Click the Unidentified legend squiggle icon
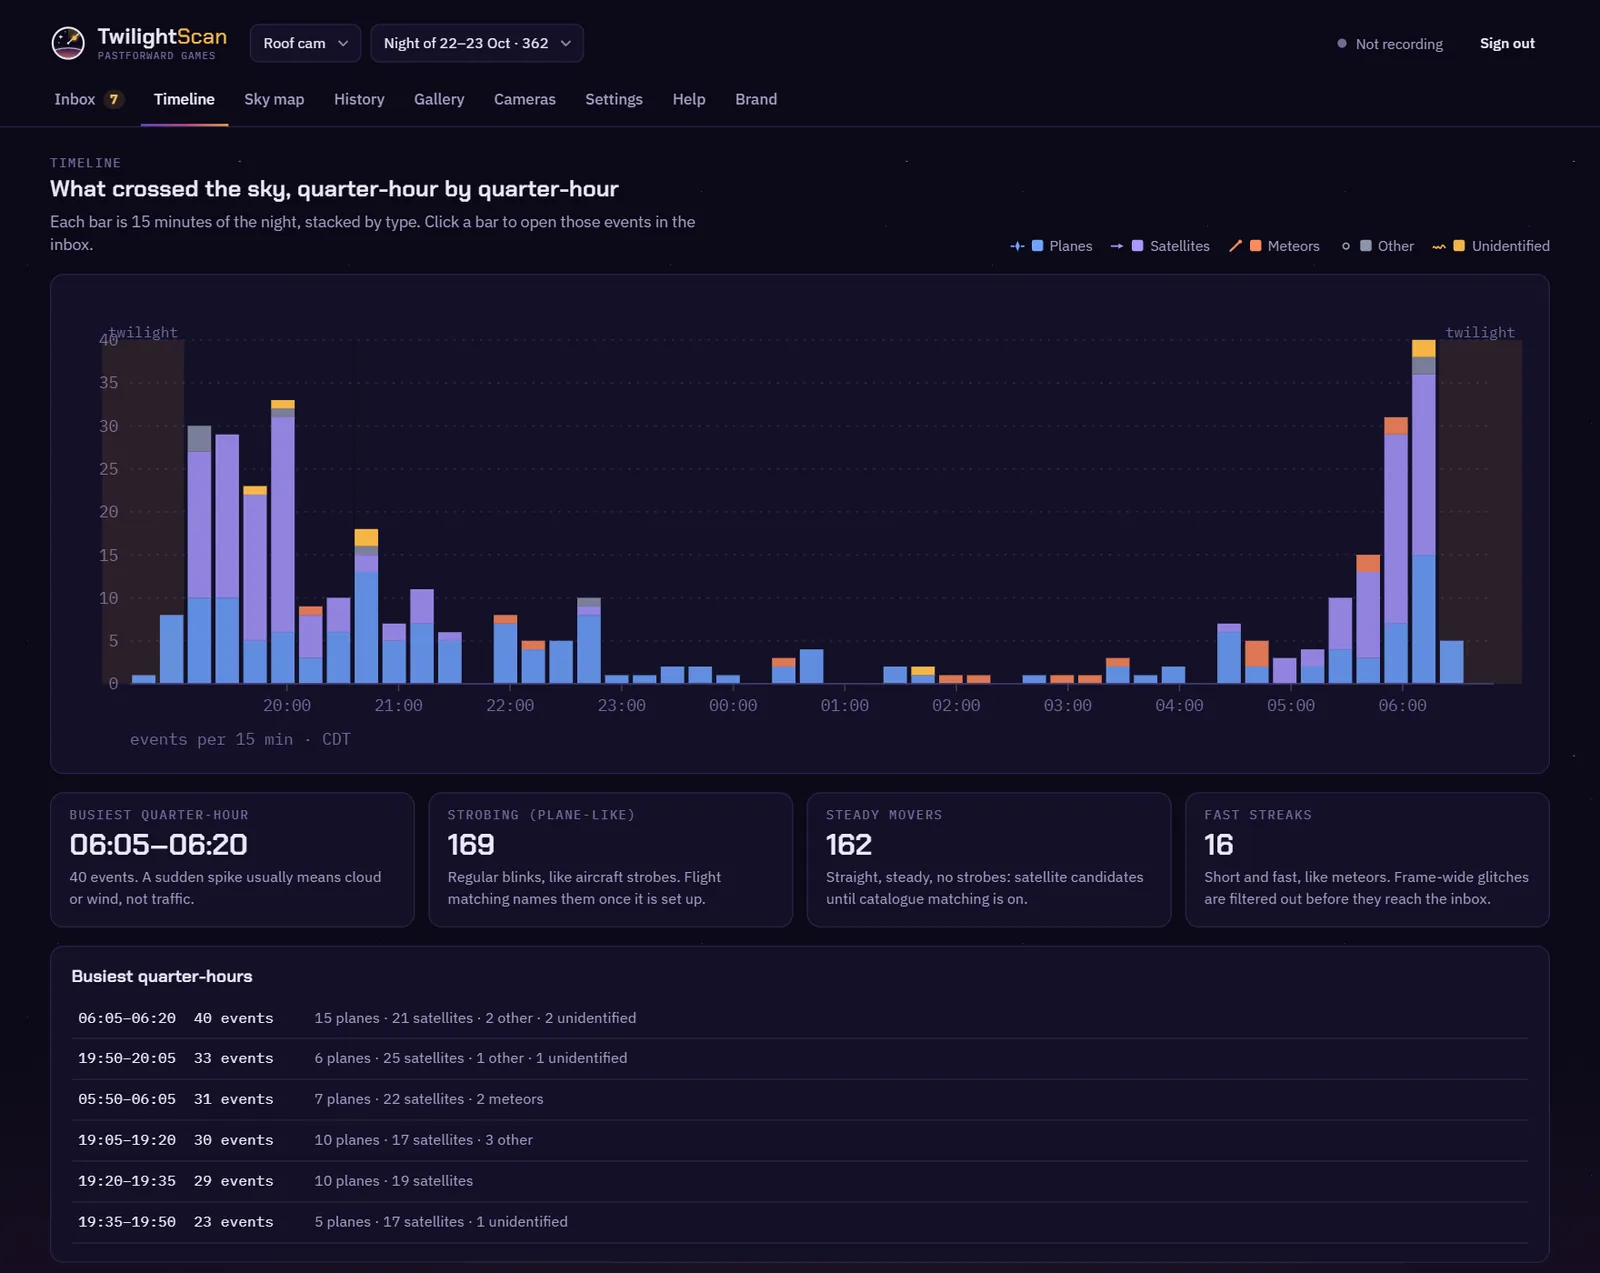 coord(1439,246)
